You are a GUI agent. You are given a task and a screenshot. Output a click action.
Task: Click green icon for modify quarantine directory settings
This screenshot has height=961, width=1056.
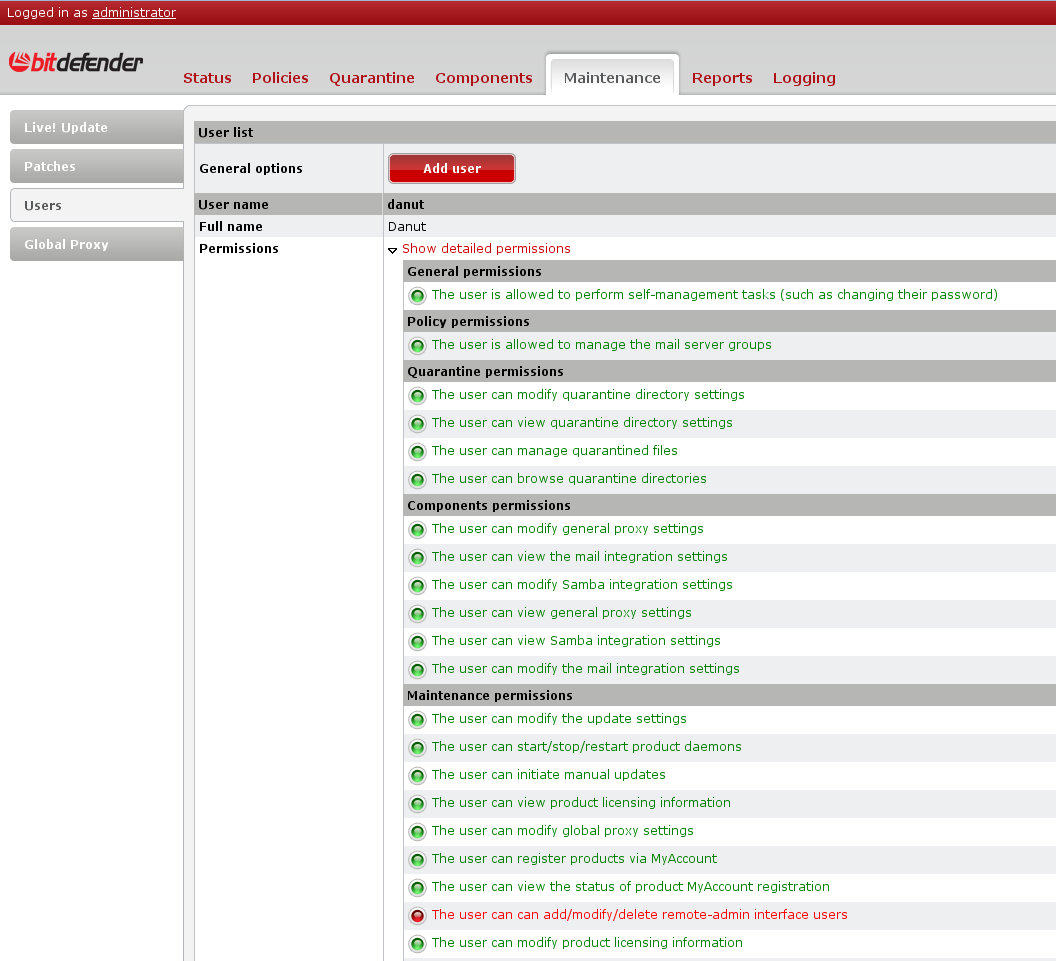pyautogui.click(x=417, y=396)
